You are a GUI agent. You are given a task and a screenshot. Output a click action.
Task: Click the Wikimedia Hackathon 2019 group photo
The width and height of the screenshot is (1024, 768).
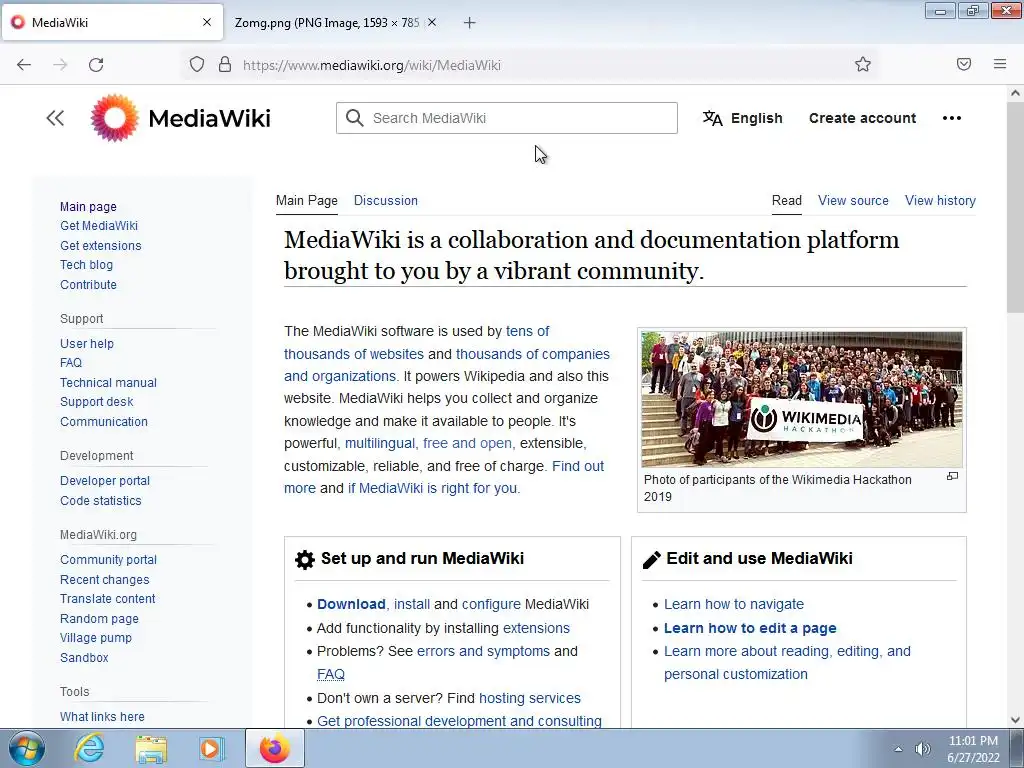tap(801, 399)
